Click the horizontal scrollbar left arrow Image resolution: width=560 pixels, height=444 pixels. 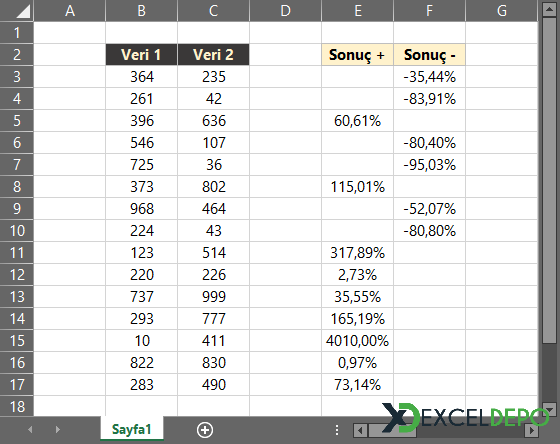(360, 430)
